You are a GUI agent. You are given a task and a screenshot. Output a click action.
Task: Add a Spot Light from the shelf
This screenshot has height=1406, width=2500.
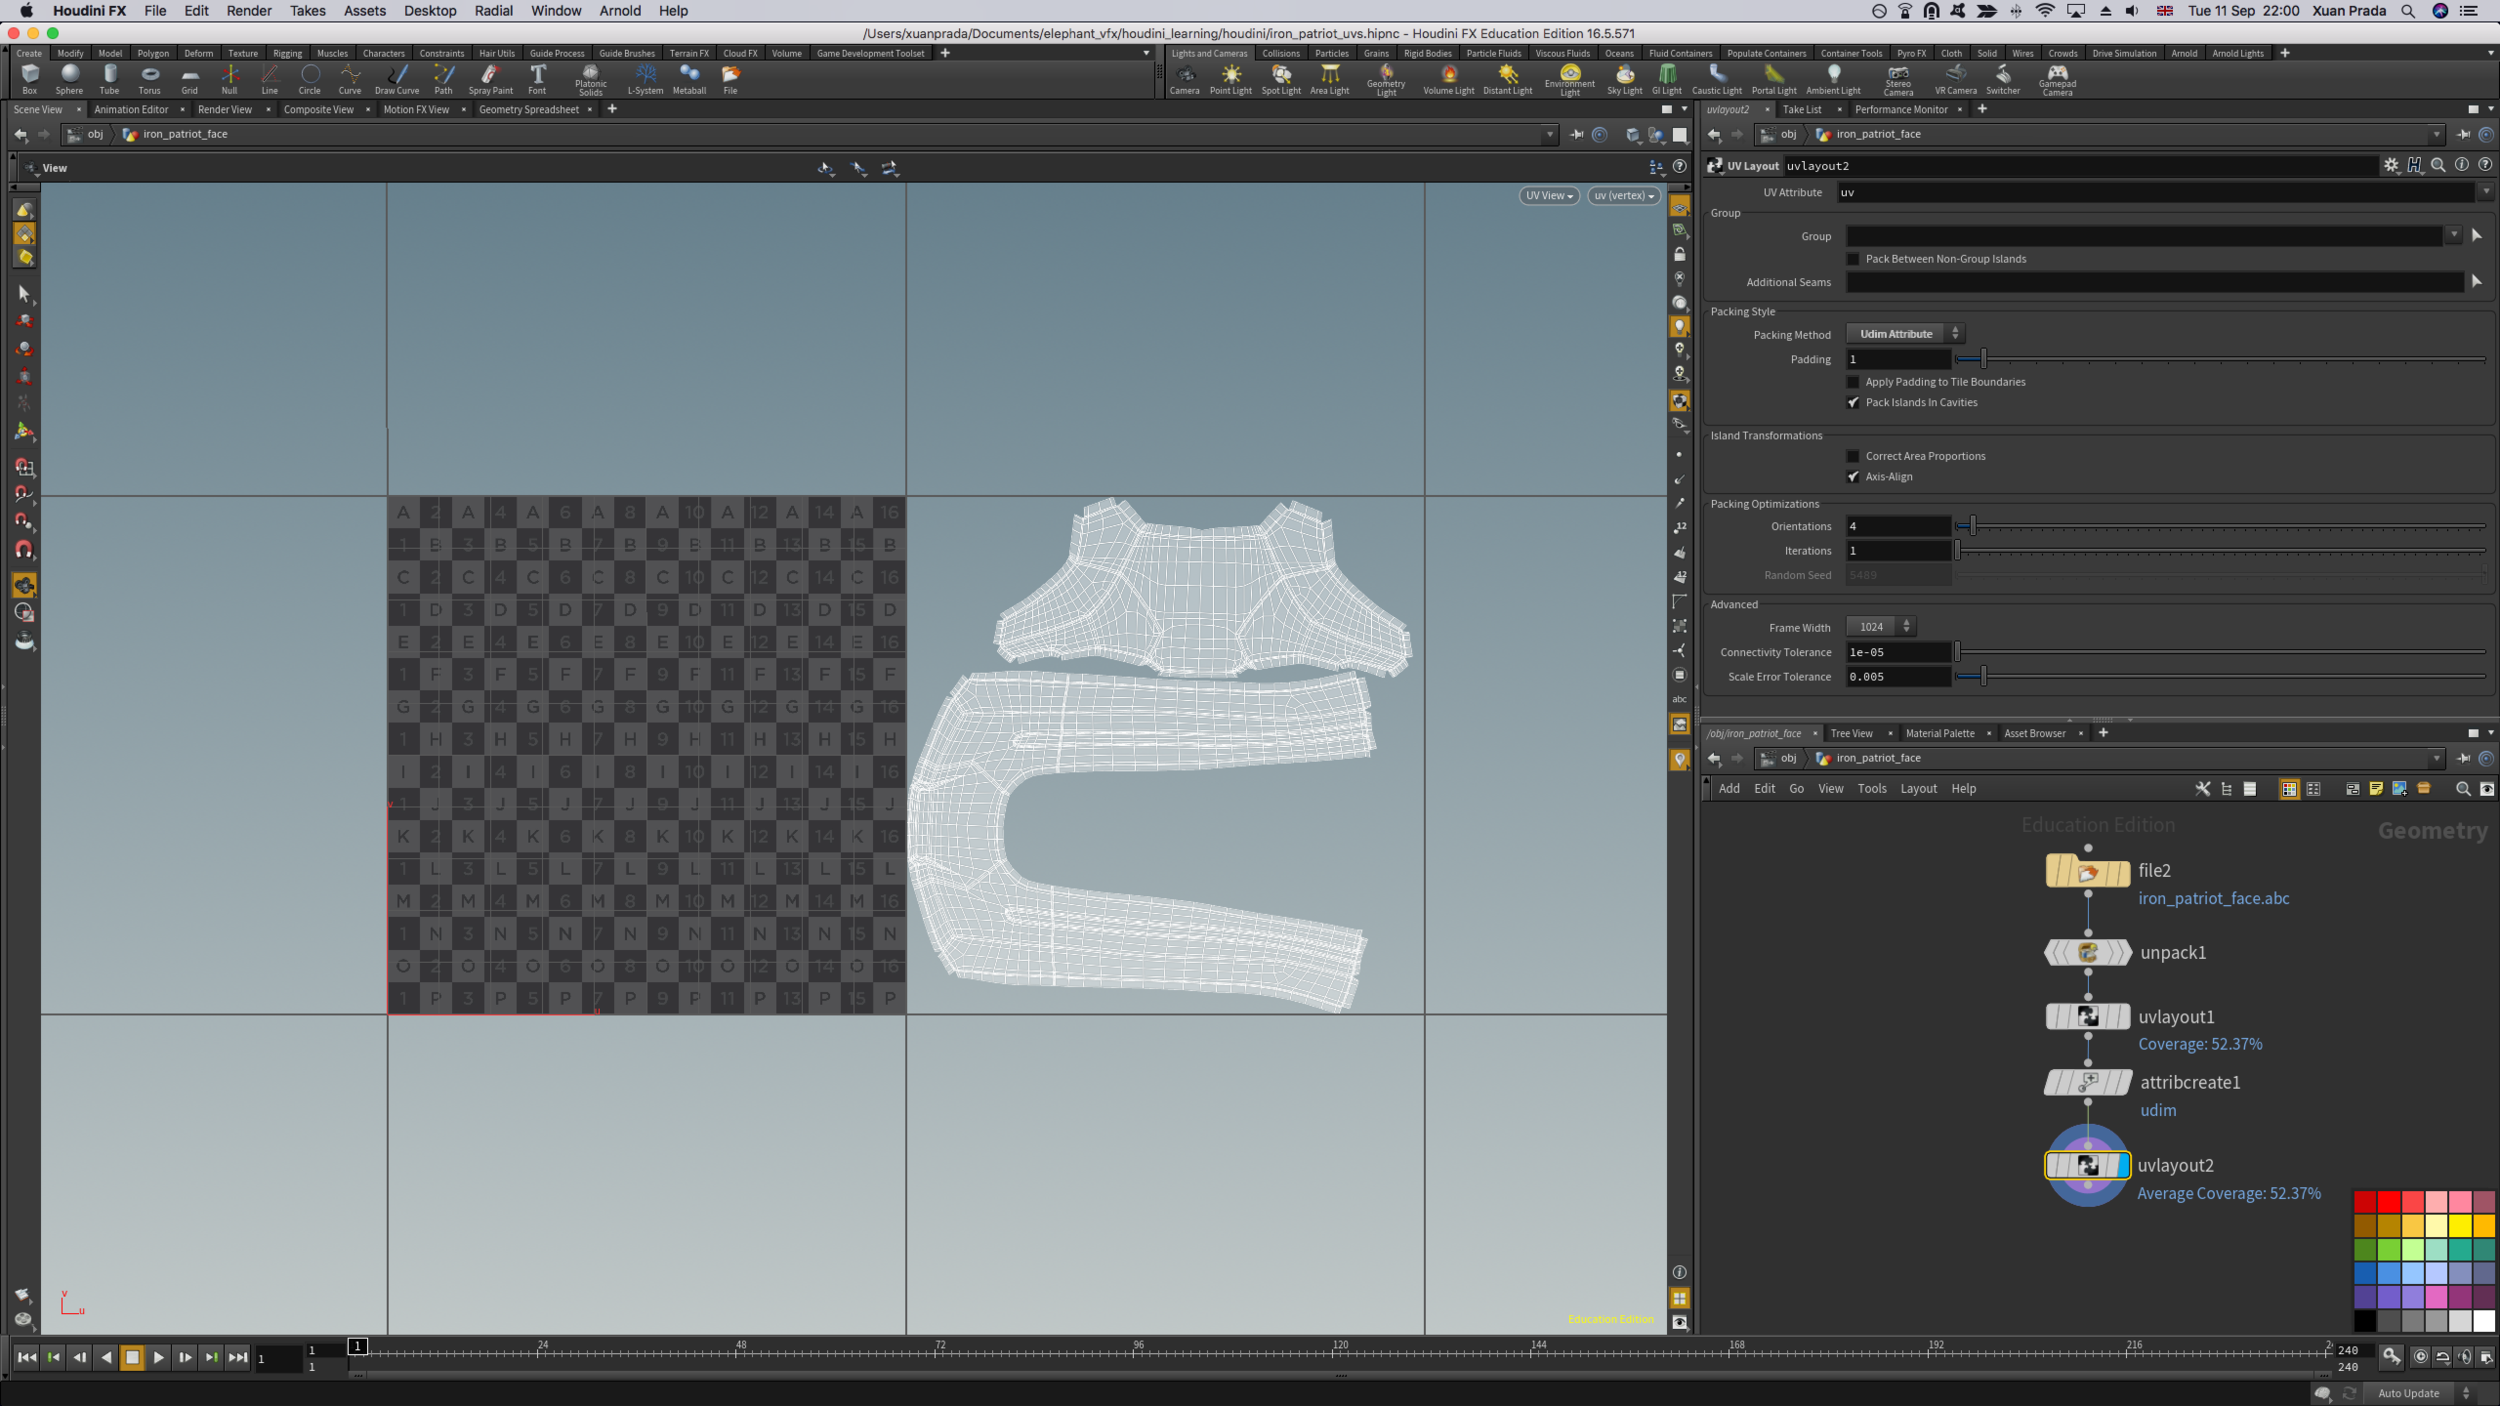(1281, 77)
